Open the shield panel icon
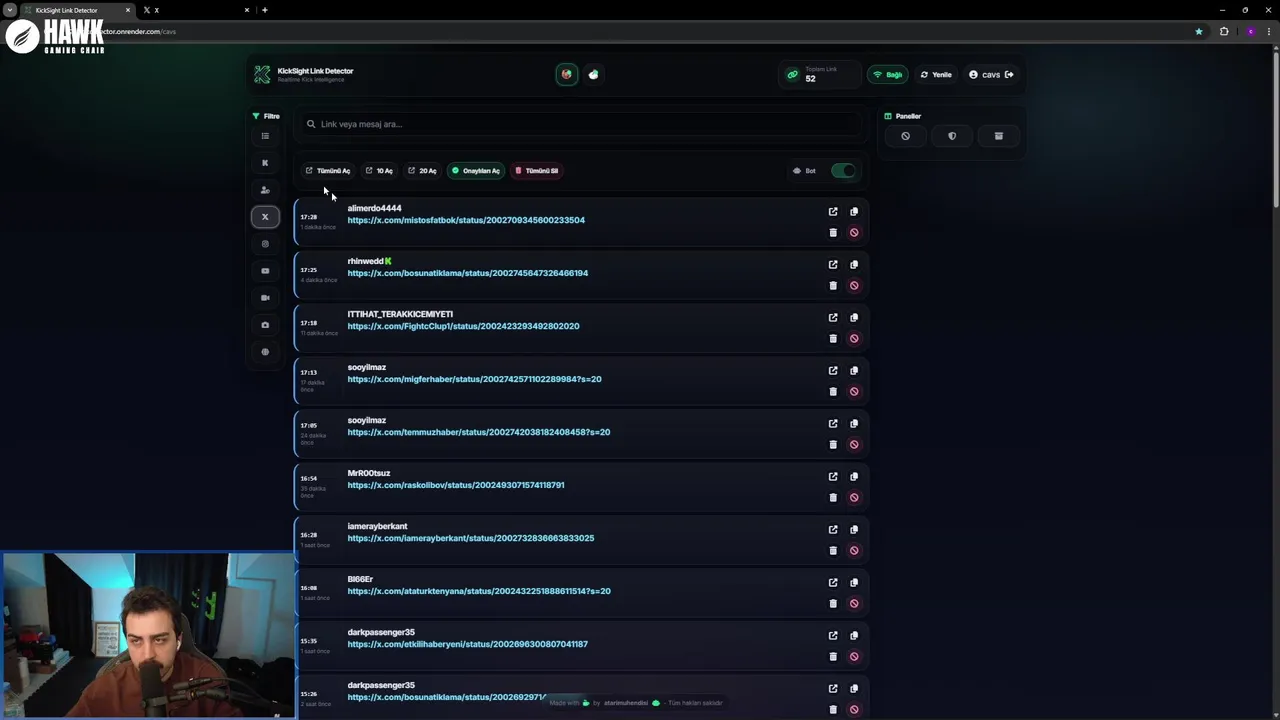Screen dimensions: 1280x720 [x=952, y=136]
